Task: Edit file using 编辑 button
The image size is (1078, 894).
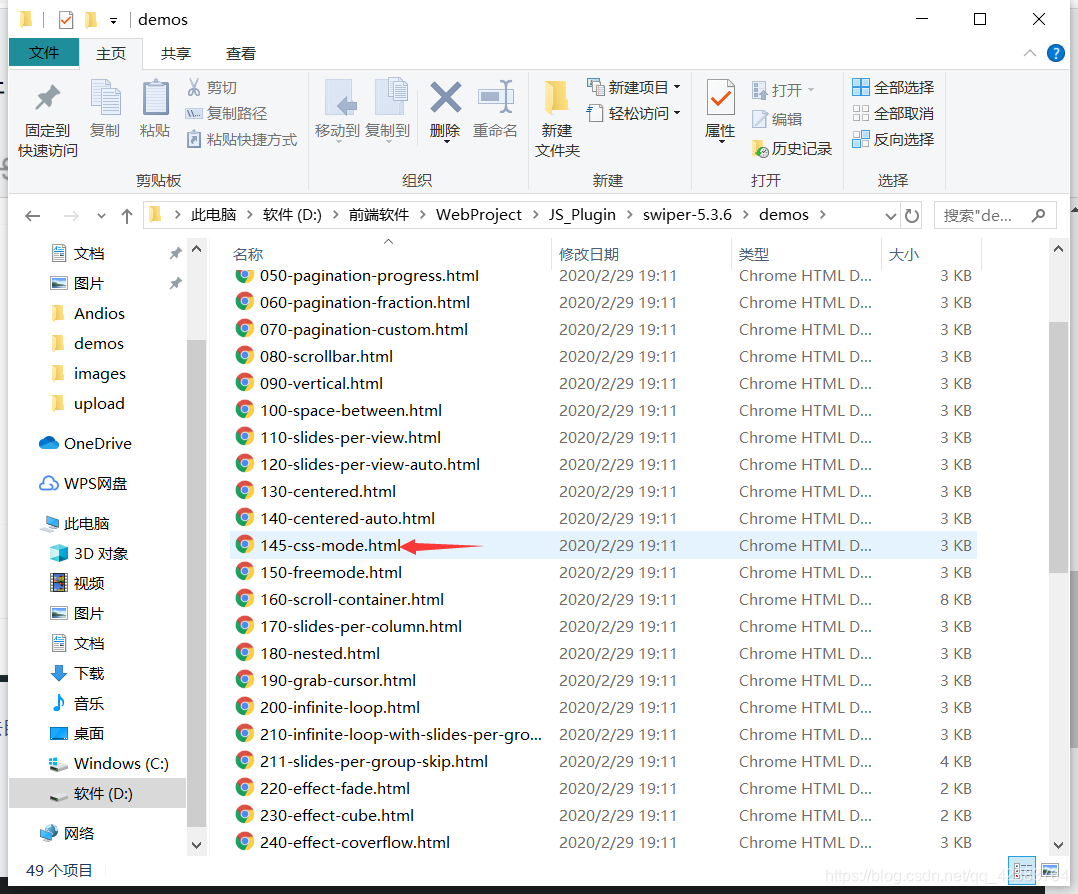Action: click(x=777, y=119)
